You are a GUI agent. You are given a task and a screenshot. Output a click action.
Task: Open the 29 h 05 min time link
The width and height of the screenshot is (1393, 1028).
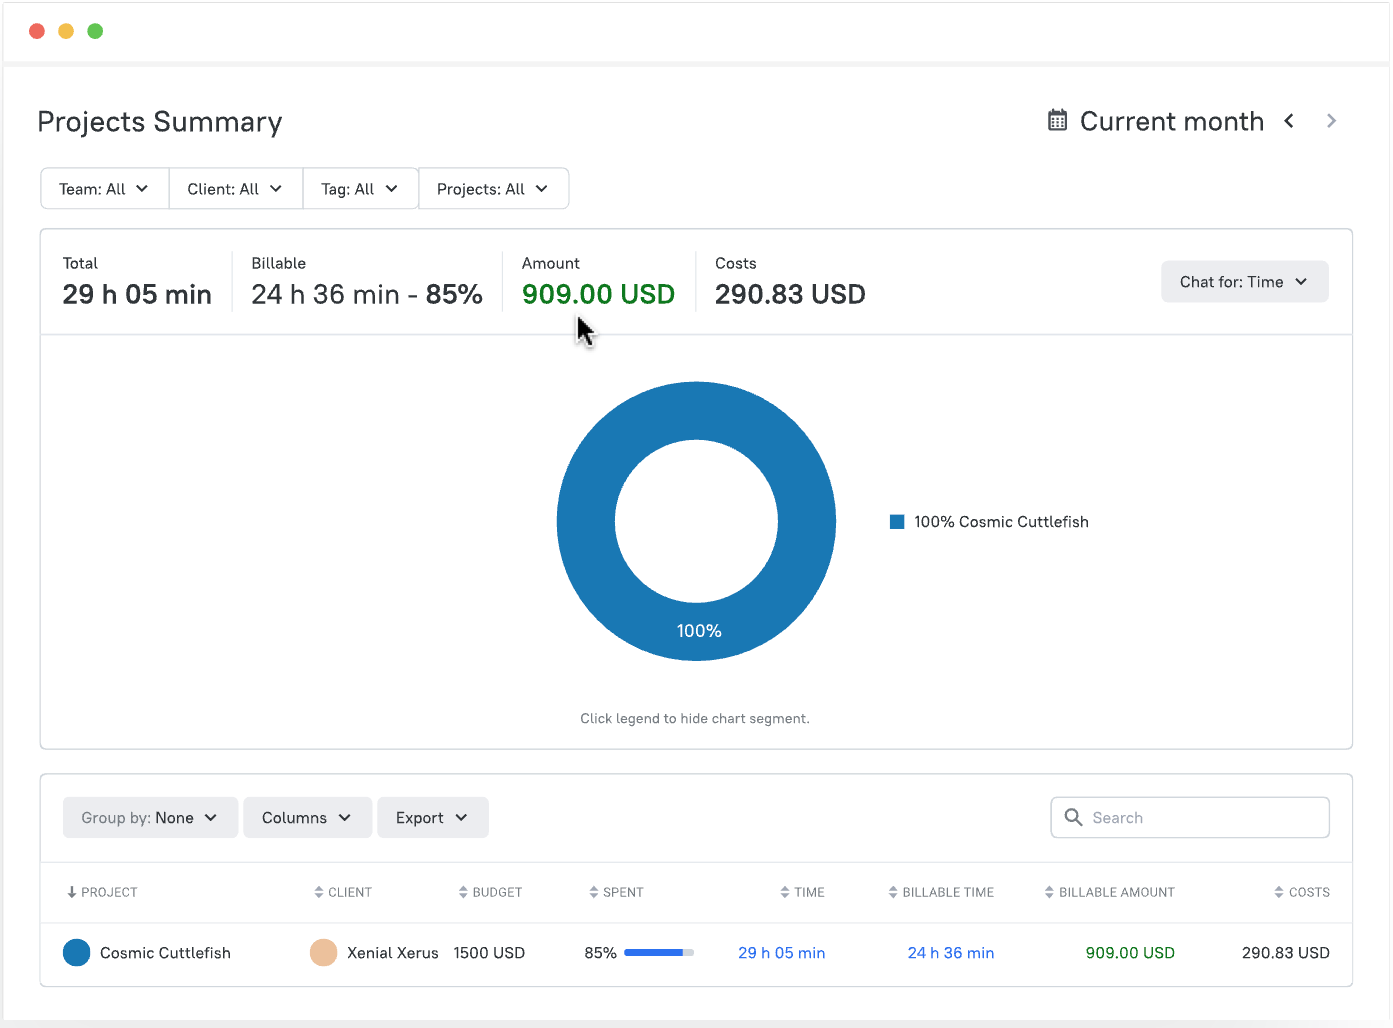point(781,953)
